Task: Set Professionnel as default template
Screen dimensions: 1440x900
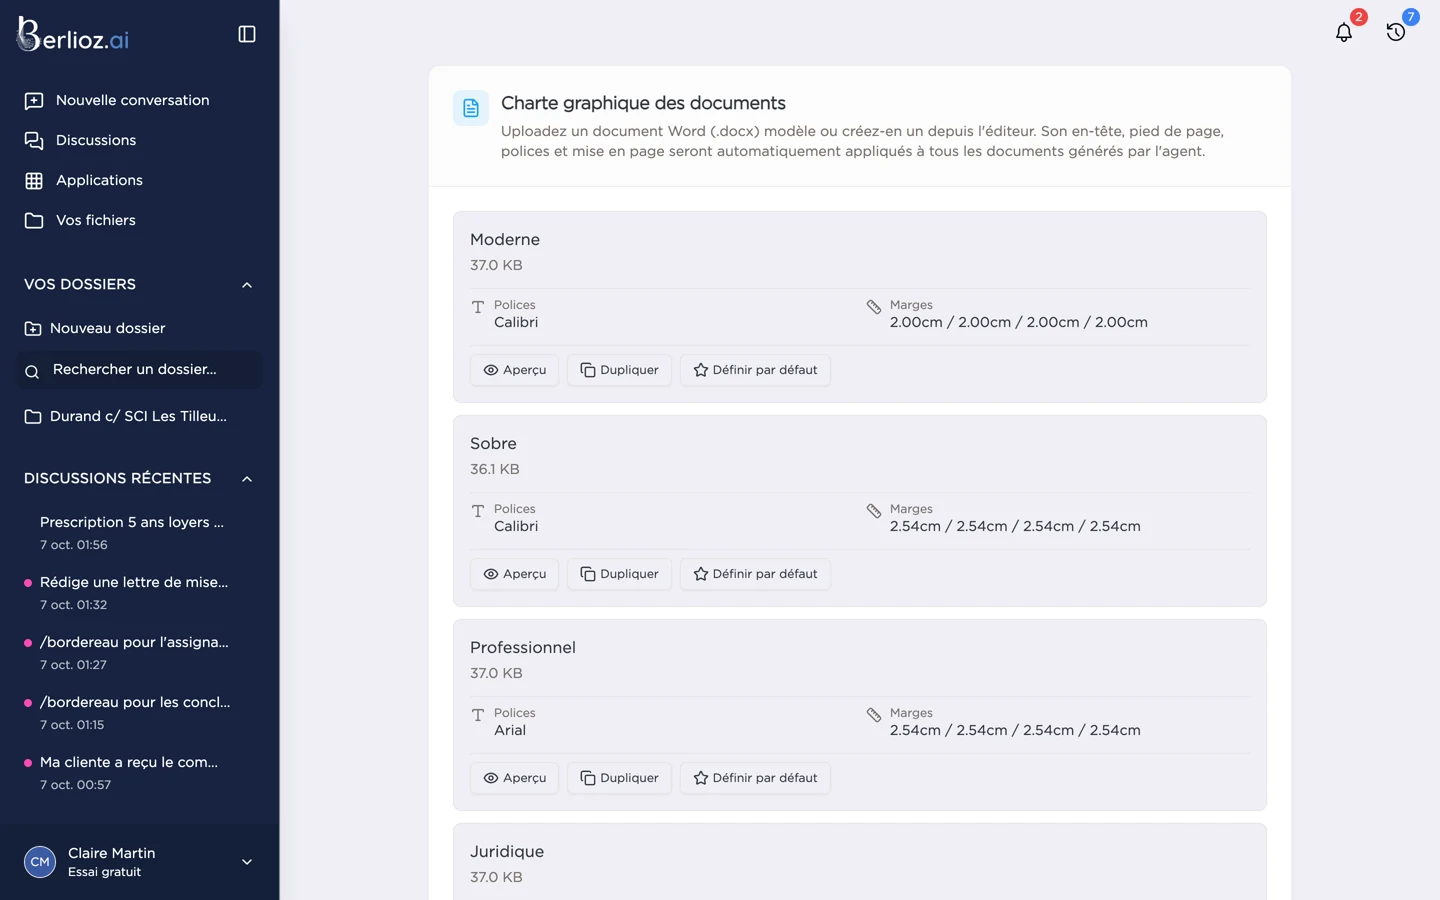Action: pyautogui.click(x=755, y=778)
